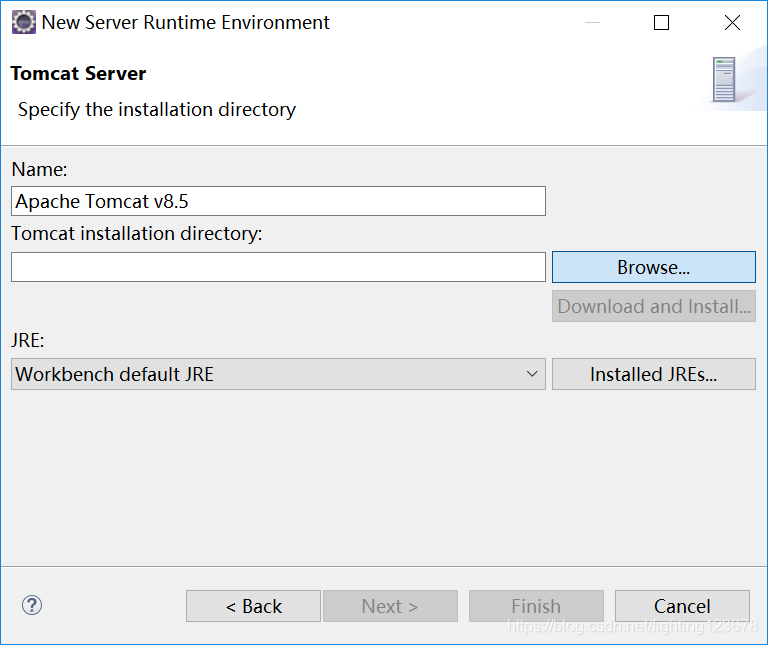Click the grayed Download and Install... button
The height and width of the screenshot is (645, 768).
pyautogui.click(x=653, y=306)
